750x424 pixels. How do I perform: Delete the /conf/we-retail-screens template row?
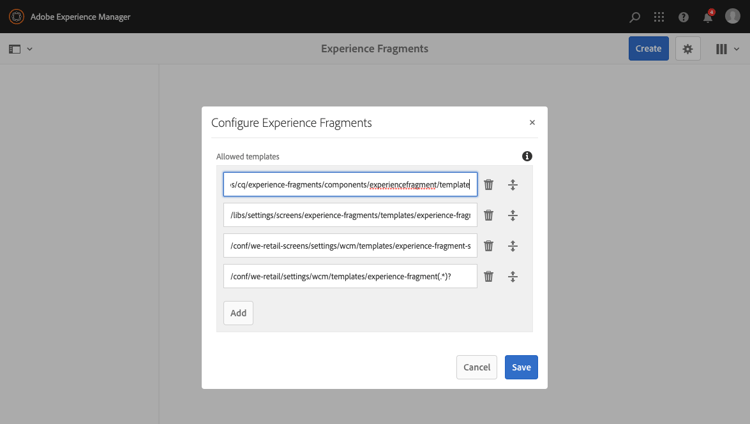[x=488, y=246]
